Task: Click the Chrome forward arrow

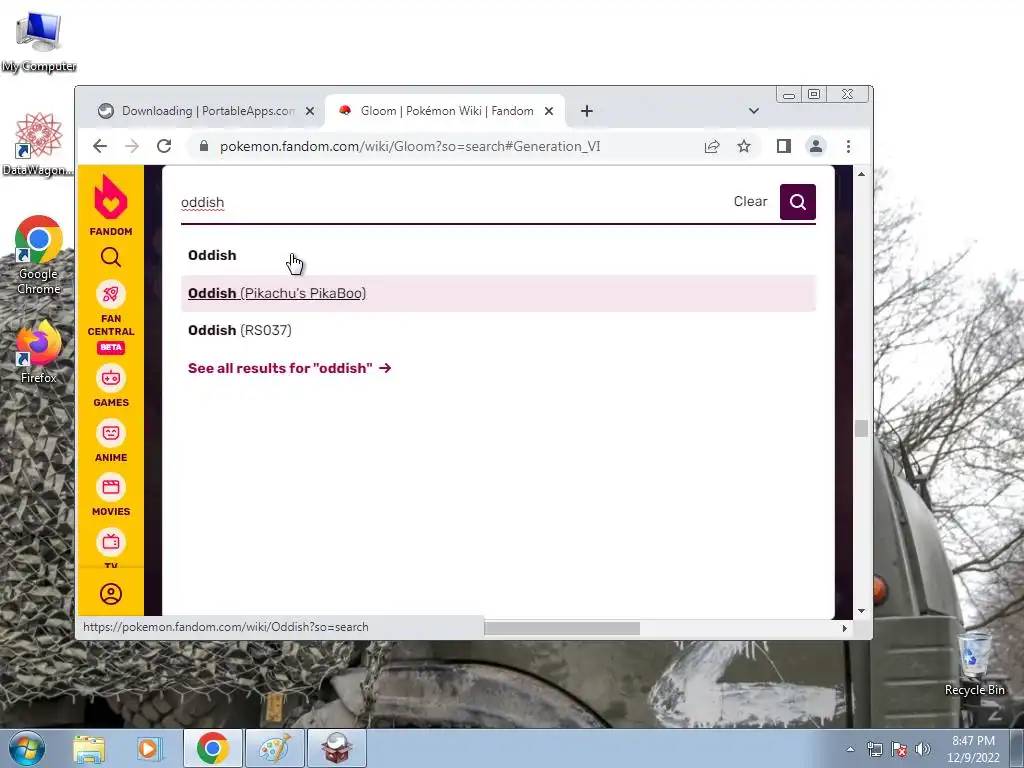Action: (x=132, y=146)
